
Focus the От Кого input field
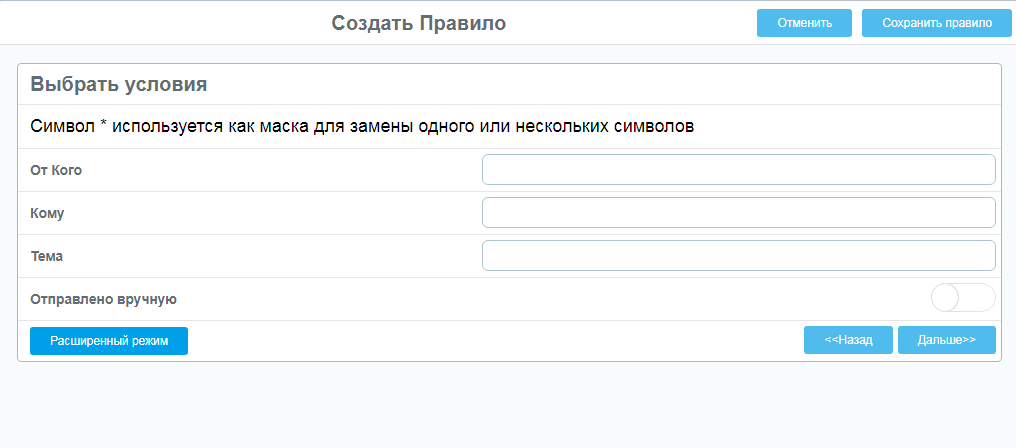click(x=738, y=170)
